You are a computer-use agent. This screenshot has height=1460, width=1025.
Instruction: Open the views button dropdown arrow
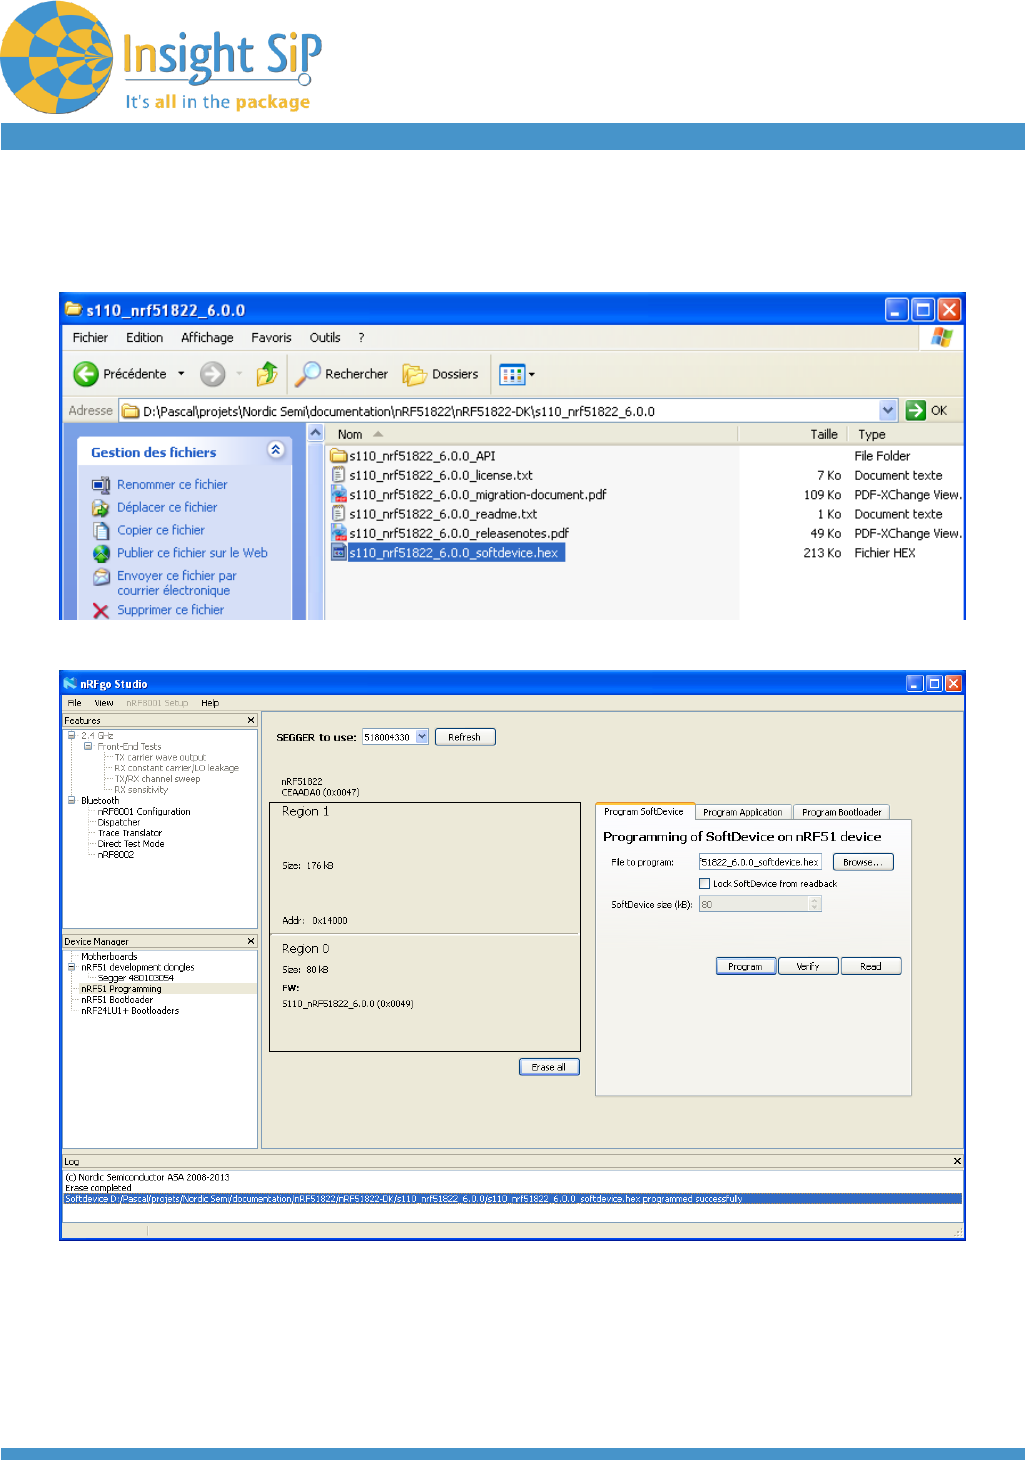coord(532,375)
